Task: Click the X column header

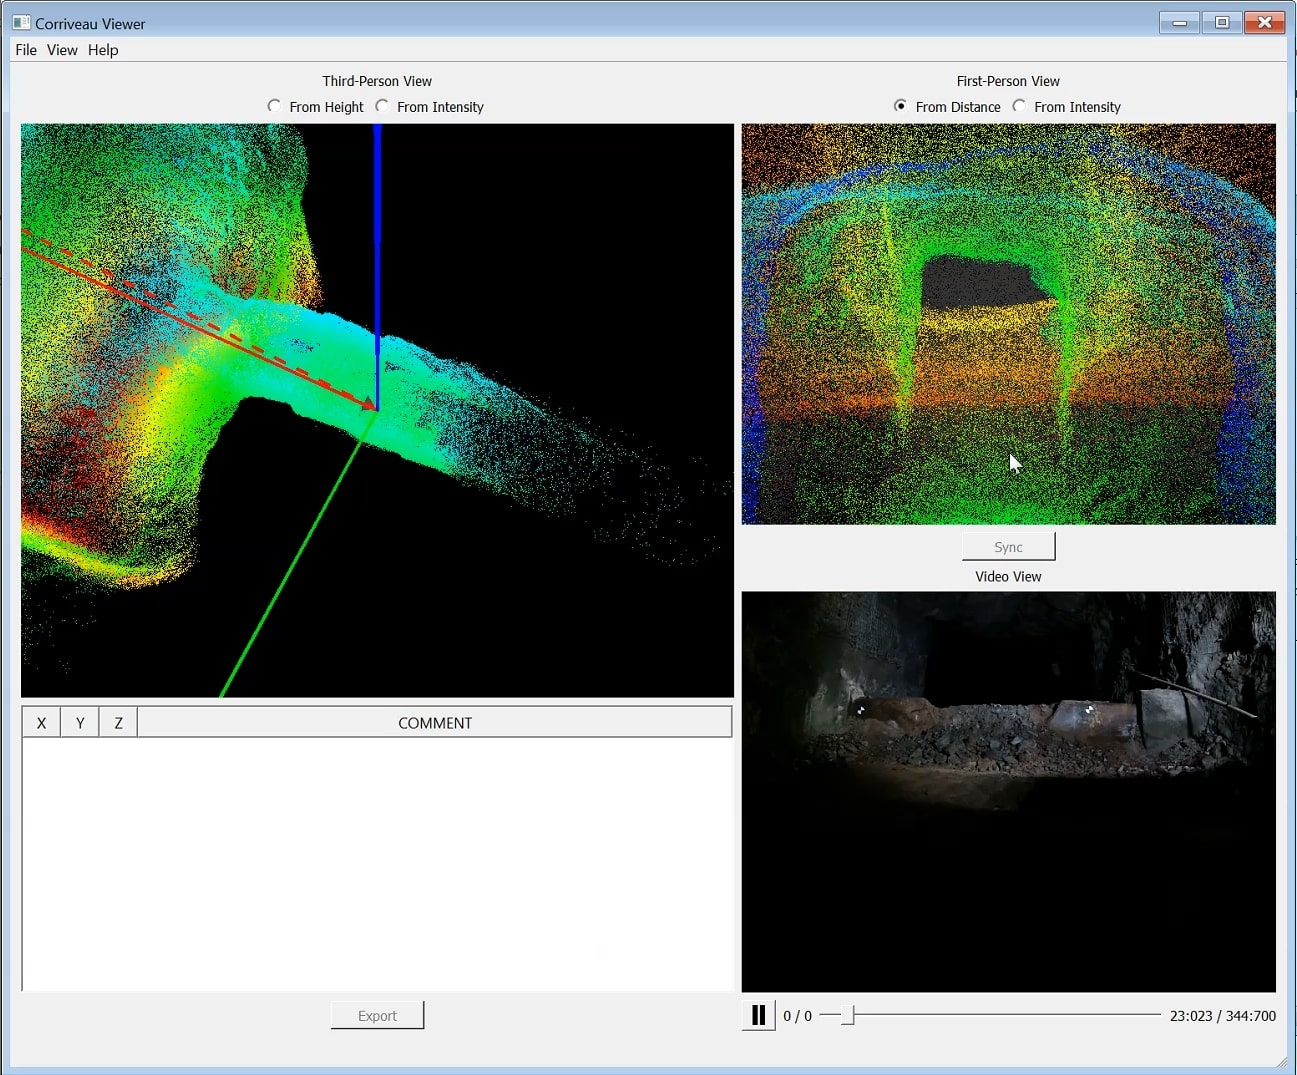Action: 41,723
